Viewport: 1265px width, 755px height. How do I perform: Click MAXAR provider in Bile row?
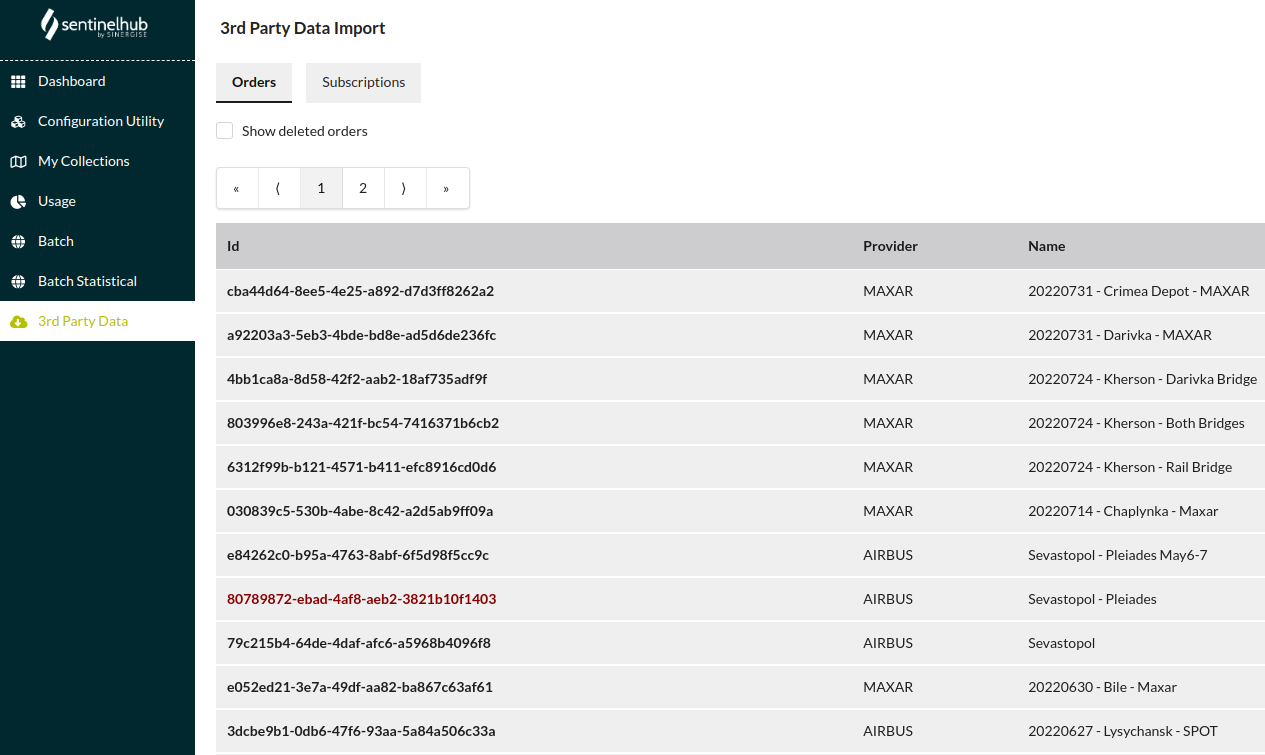[x=888, y=687]
